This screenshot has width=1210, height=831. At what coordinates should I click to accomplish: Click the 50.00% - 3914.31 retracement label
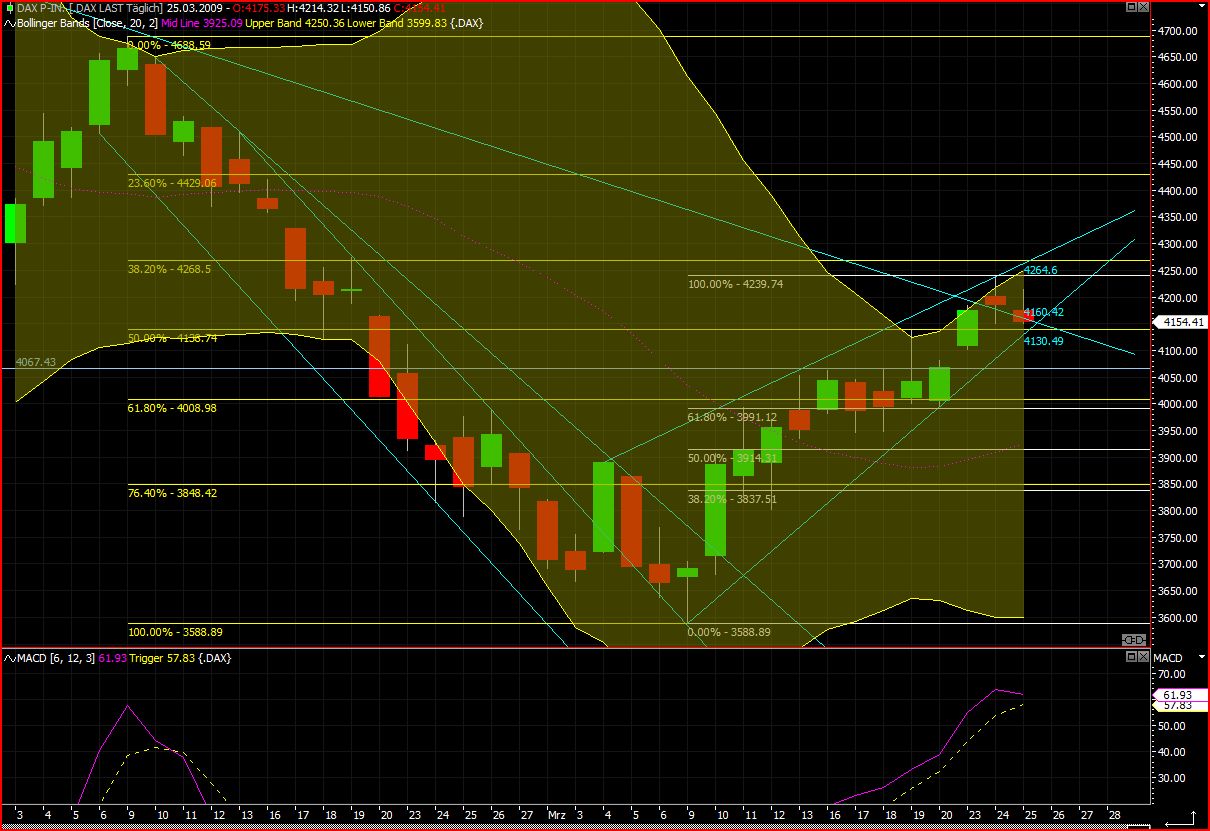coord(732,458)
